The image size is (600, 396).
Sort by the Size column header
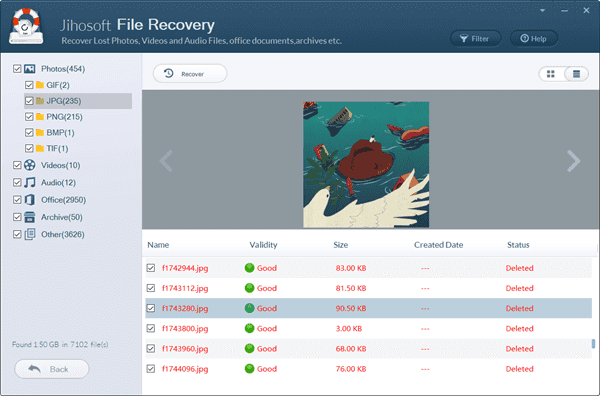click(341, 245)
